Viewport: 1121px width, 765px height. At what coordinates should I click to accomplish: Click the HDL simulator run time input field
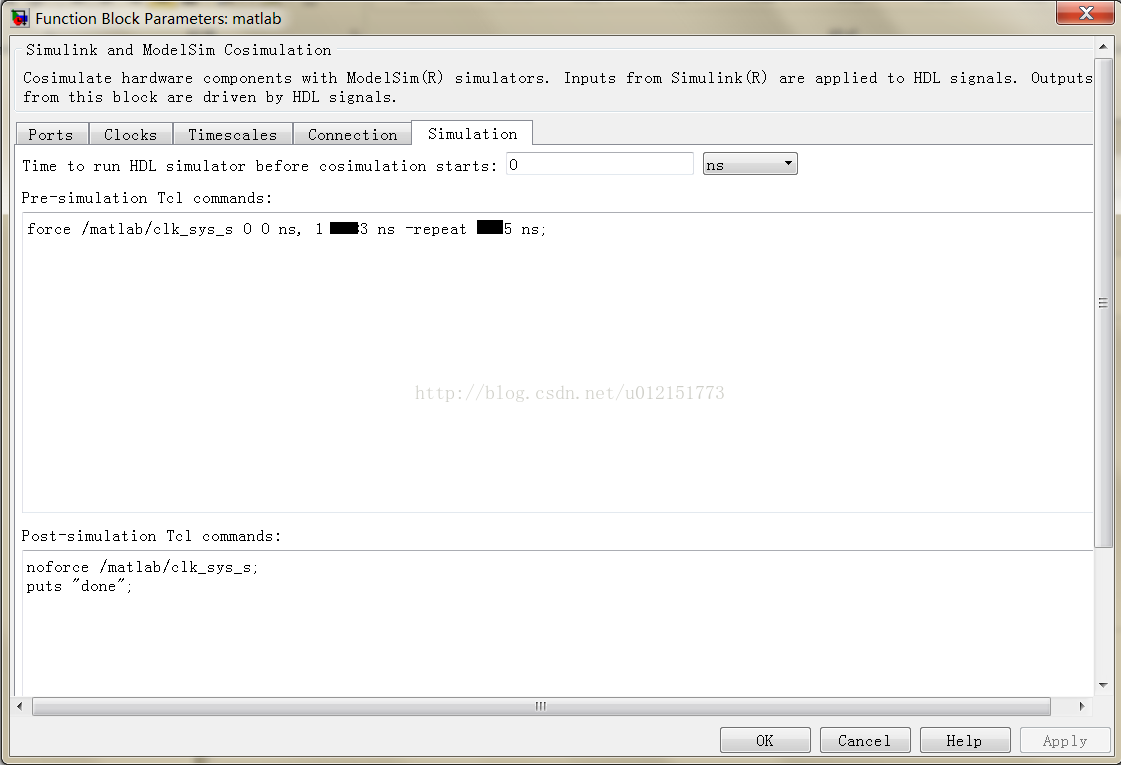point(599,164)
